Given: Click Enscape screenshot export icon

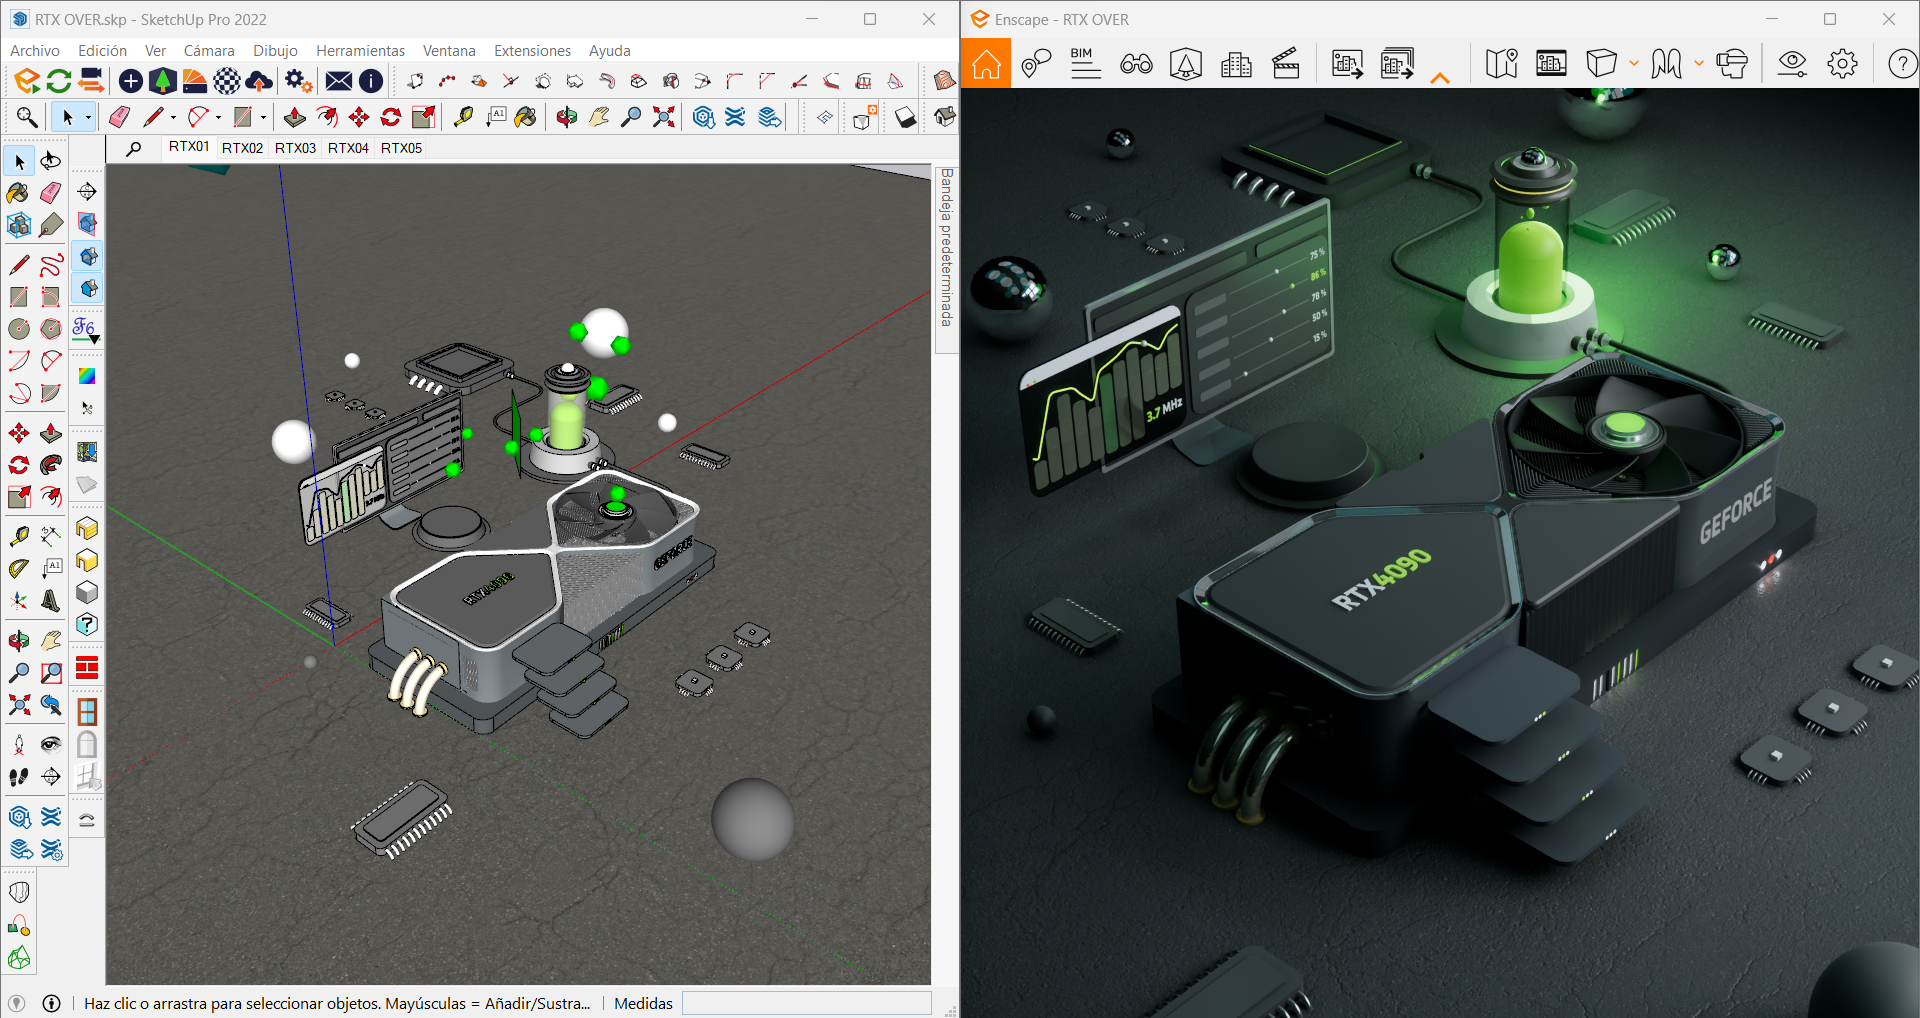Looking at the screenshot, I should 1347,64.
